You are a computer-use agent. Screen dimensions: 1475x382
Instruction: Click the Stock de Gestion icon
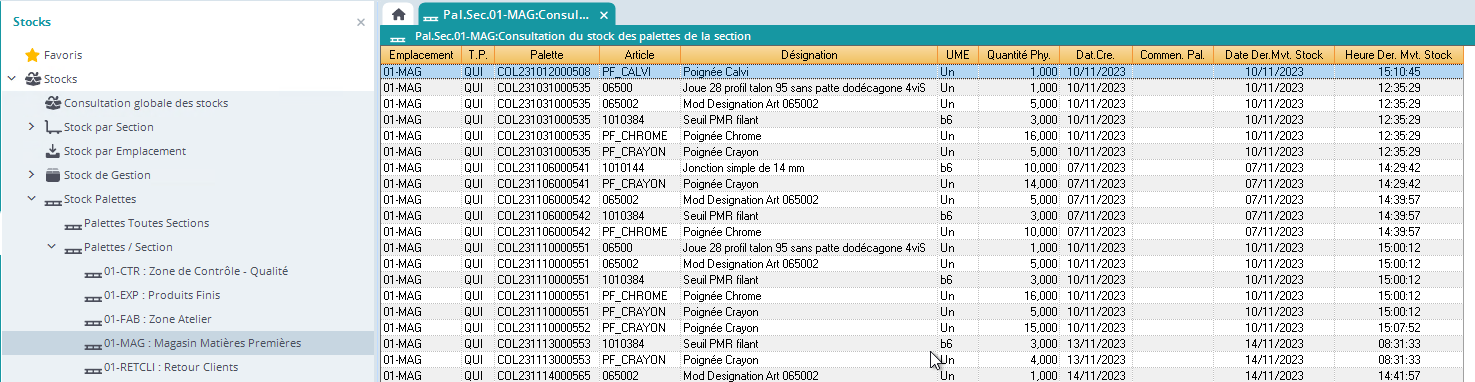(x=53, y=175)
